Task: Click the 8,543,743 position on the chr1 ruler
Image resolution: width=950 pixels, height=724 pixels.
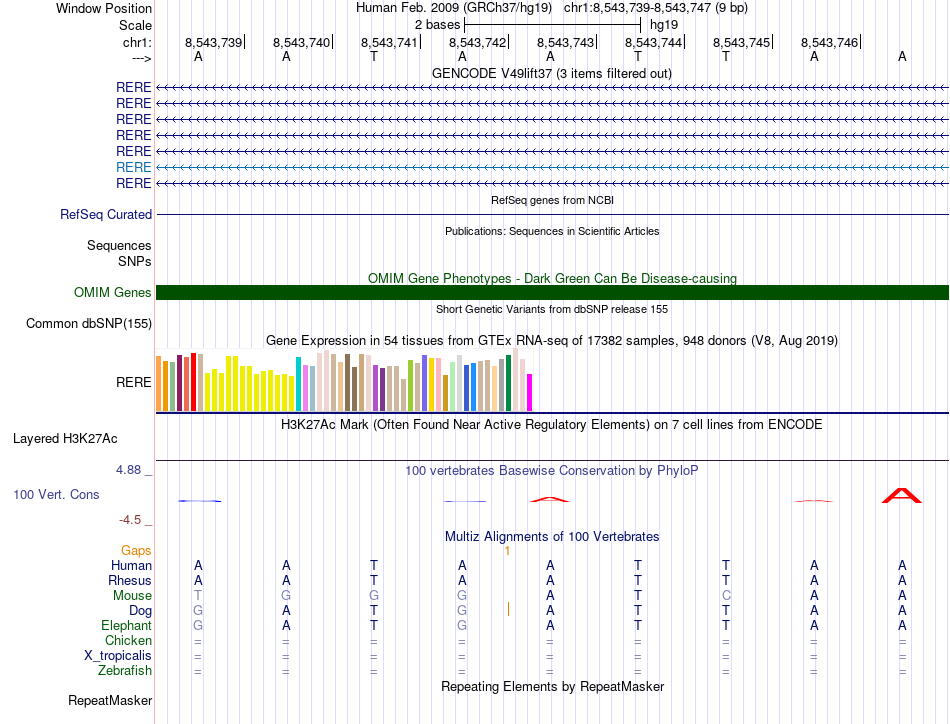Action: [566, 42]
